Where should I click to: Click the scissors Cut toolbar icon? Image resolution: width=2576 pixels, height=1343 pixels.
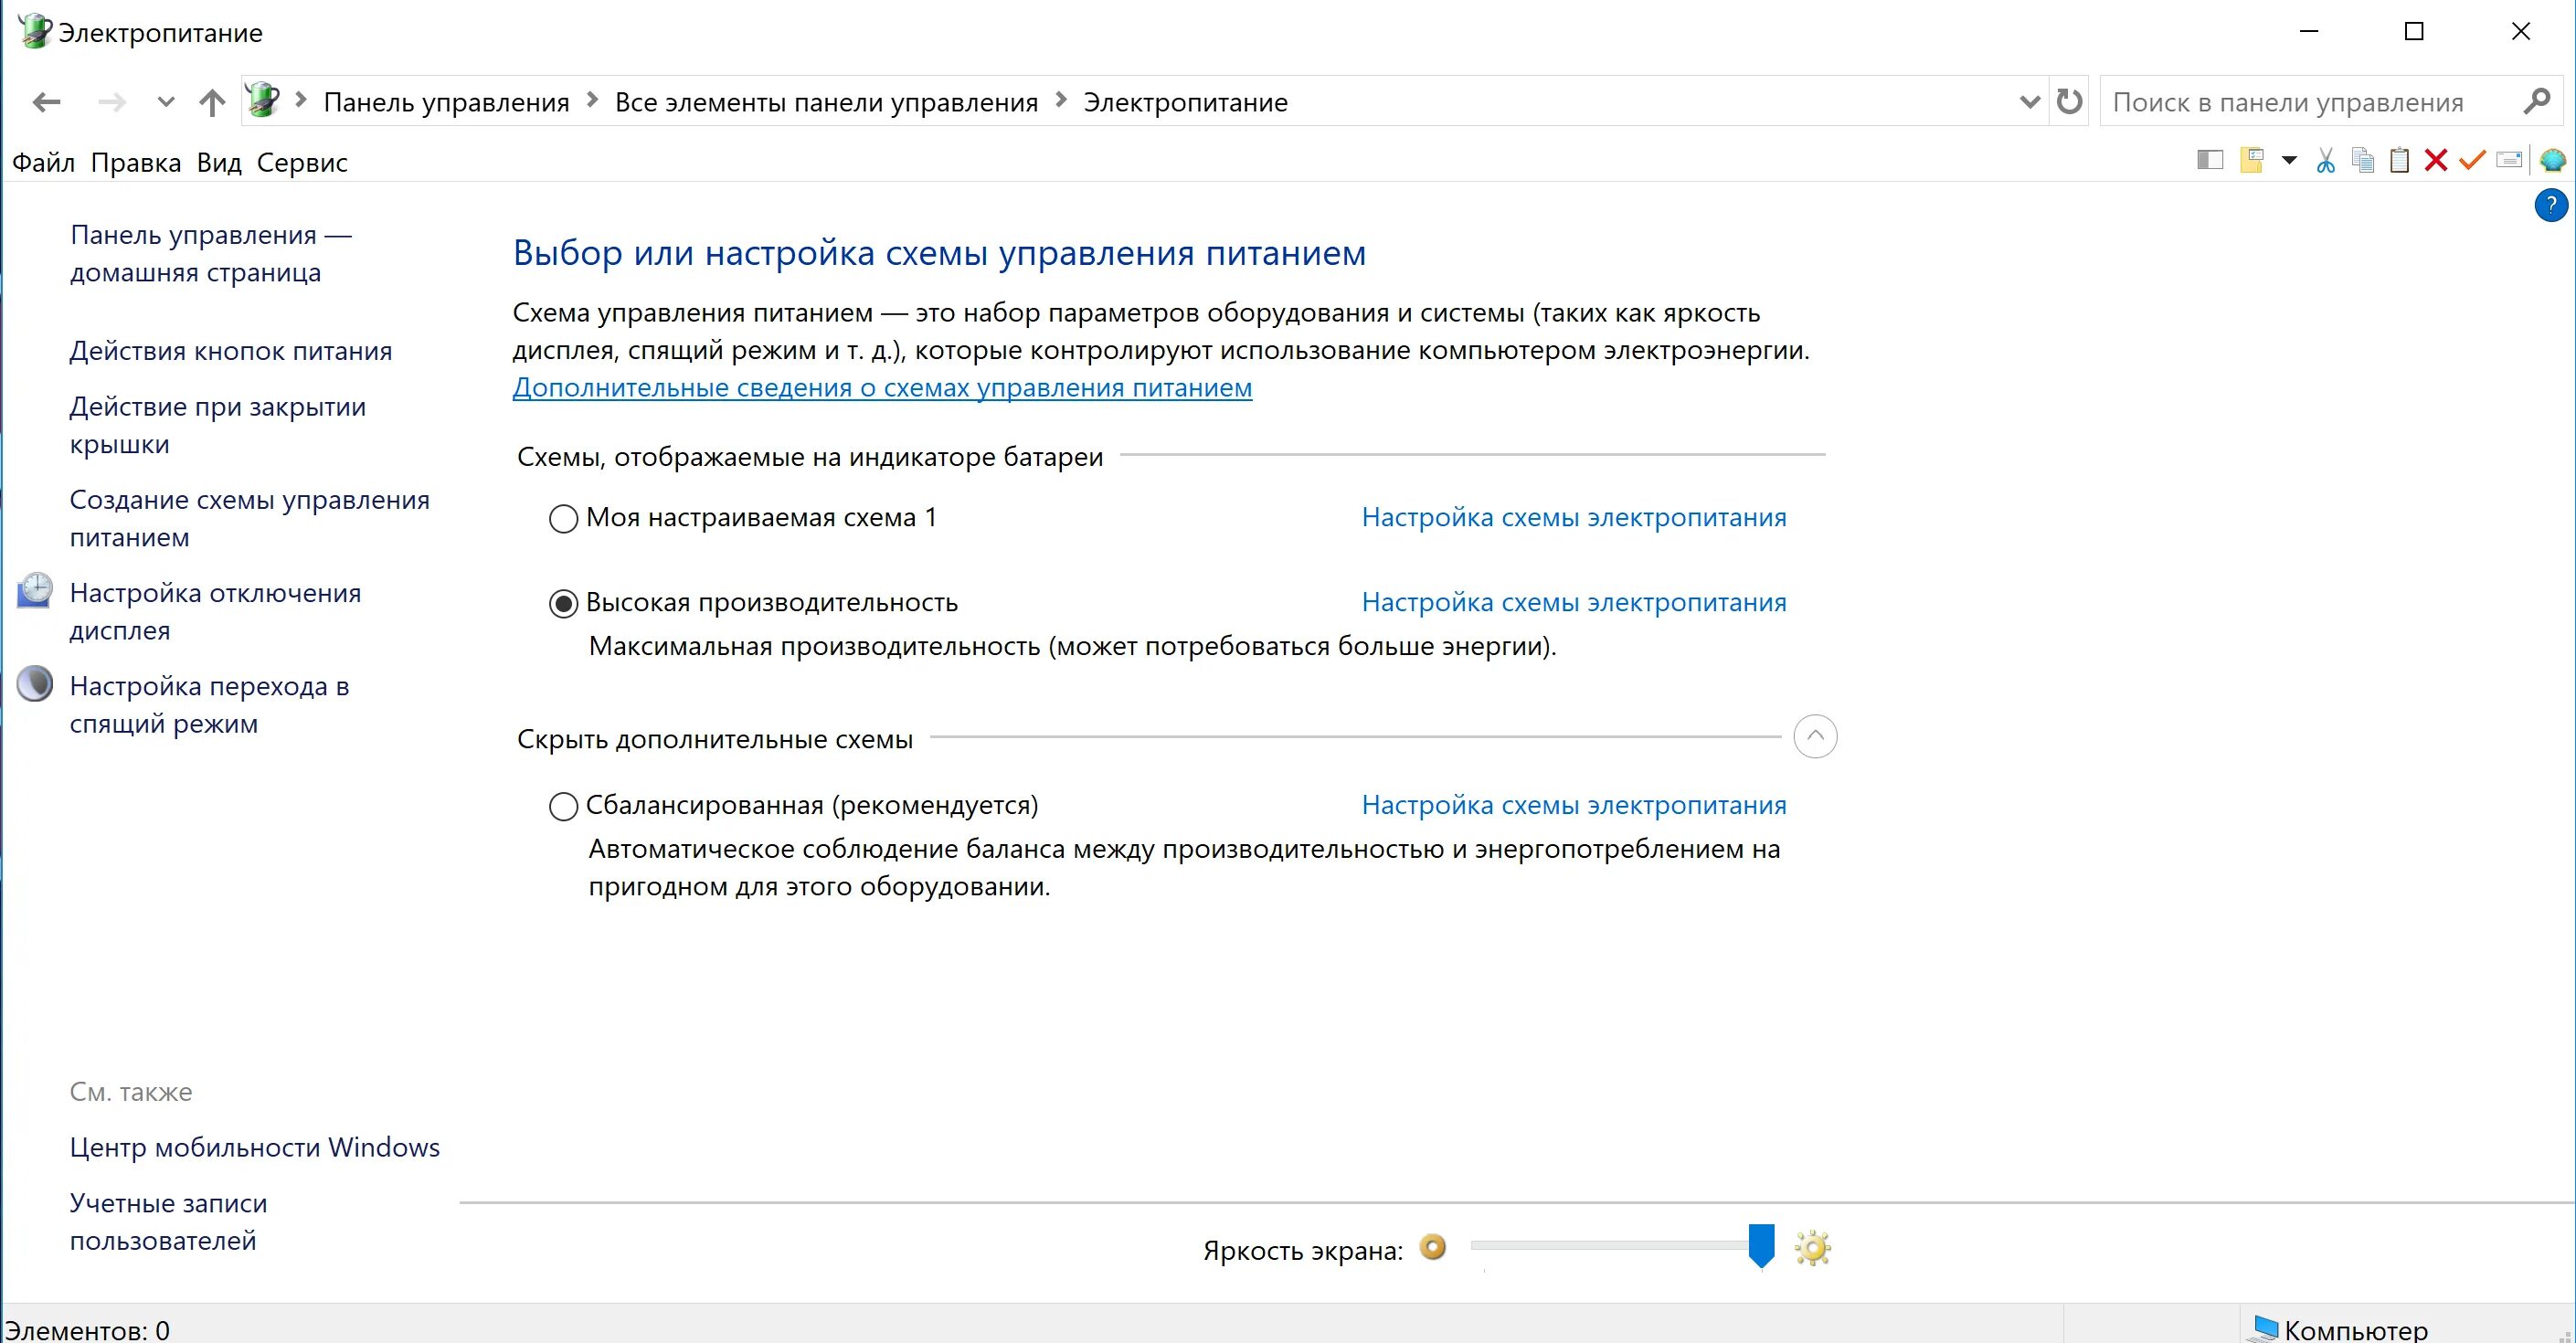pyautogui.click(x=2325, y=161)
